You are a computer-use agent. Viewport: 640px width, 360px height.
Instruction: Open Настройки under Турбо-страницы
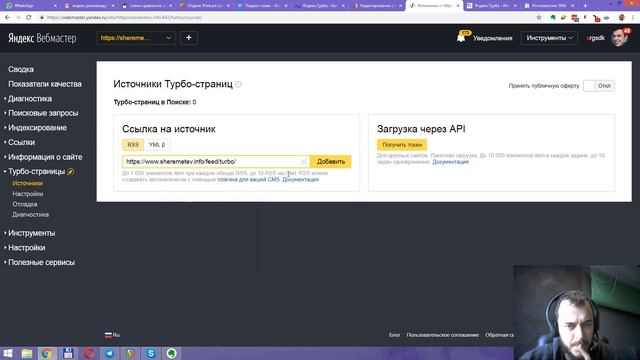pyautogui.click(x=28, y=194)
